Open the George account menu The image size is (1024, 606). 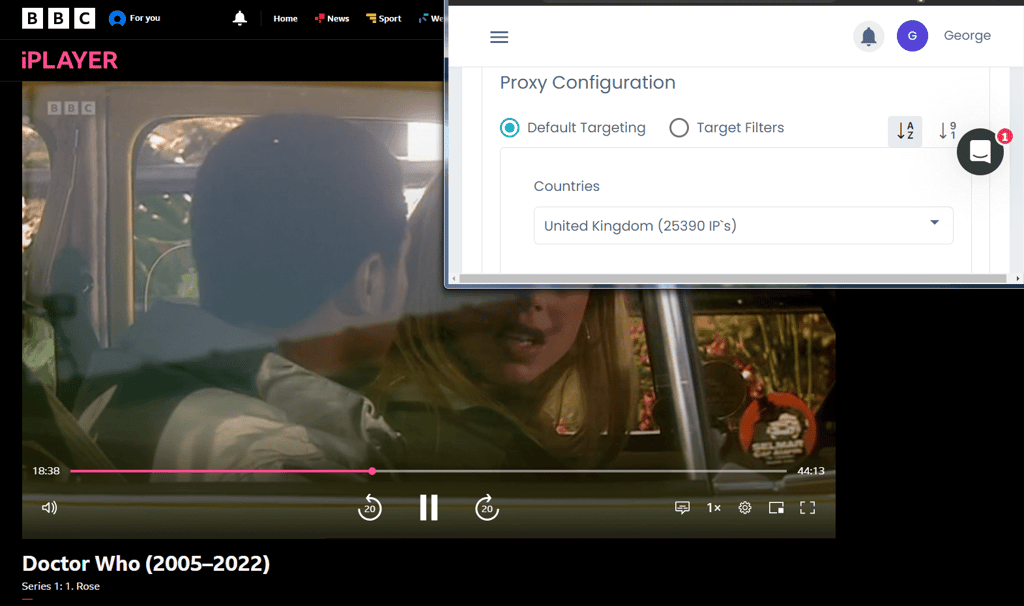(967, 36)
